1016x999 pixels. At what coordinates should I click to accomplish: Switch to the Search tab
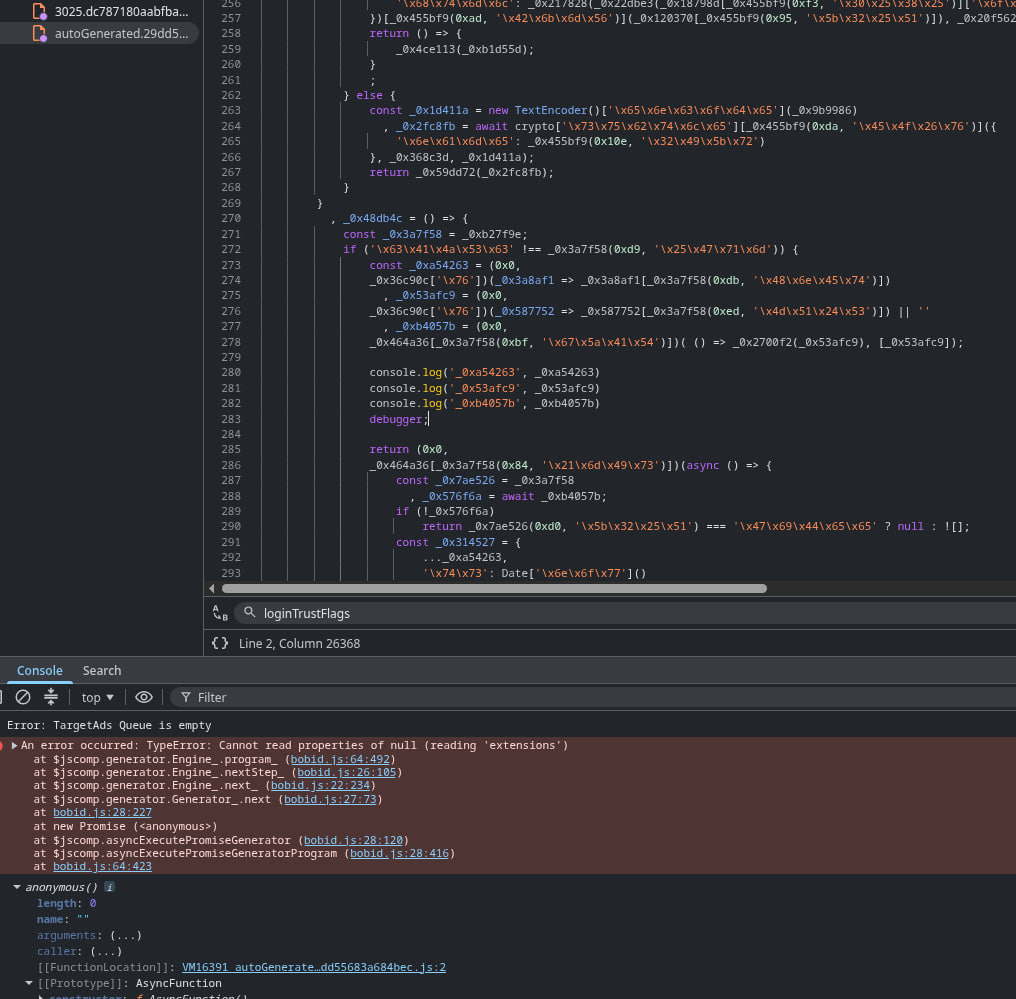tap(102, 671)
